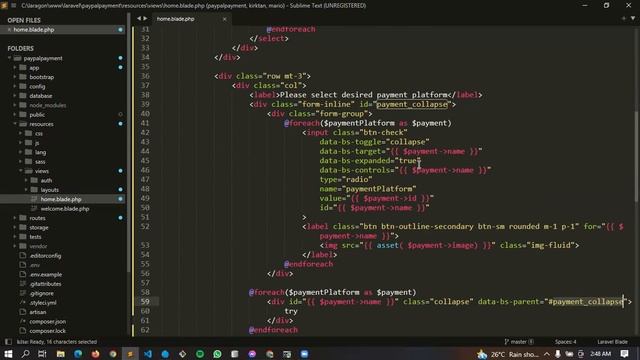Select home.blade.php under Open Files
Screen dimensions: 640x360
click(34, 30)
